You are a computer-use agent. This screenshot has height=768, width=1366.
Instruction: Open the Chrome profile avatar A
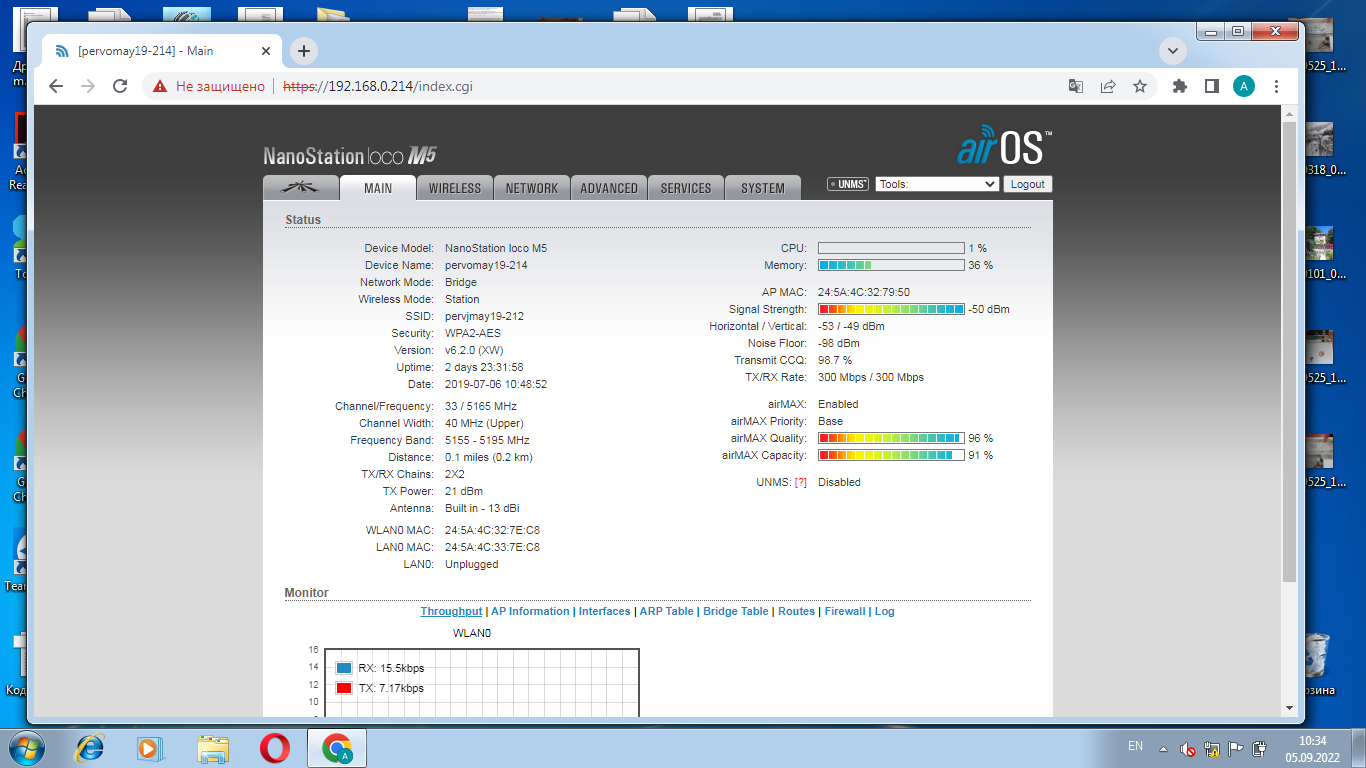(x=1244, y=86)
